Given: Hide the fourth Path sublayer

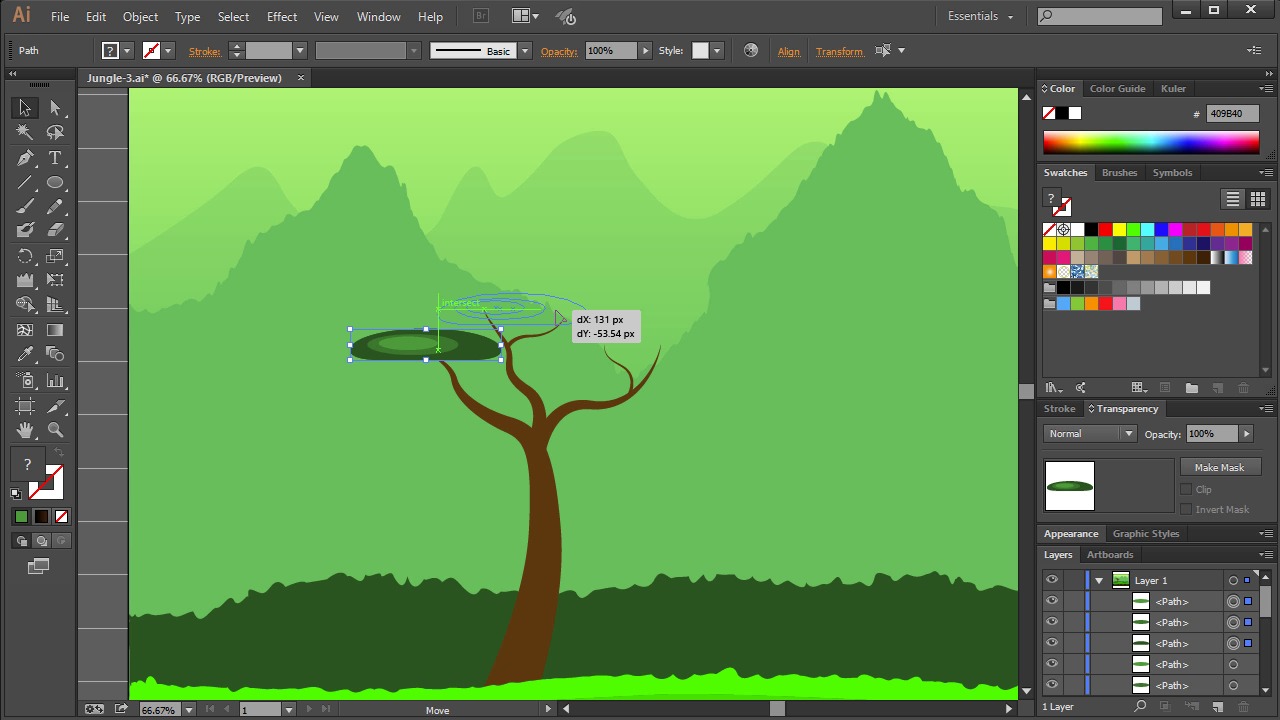Looking at the screenshot, I should pyautogui.click(x=1051, y=664).
